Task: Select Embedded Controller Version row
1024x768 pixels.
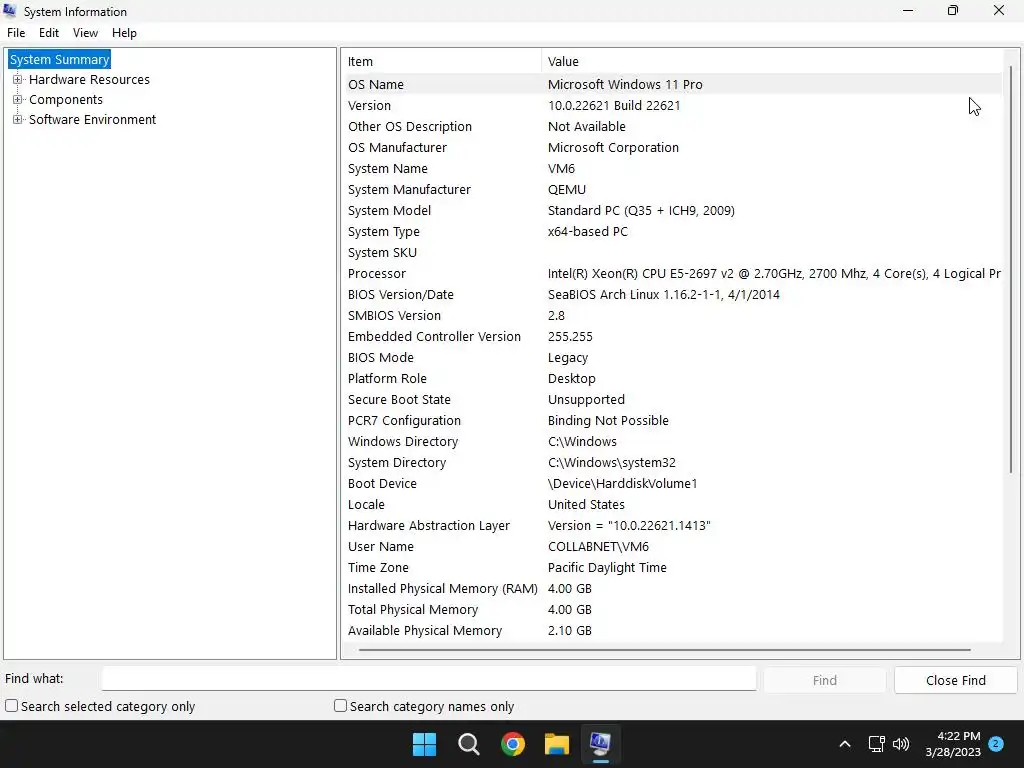Action: (673, 336)
